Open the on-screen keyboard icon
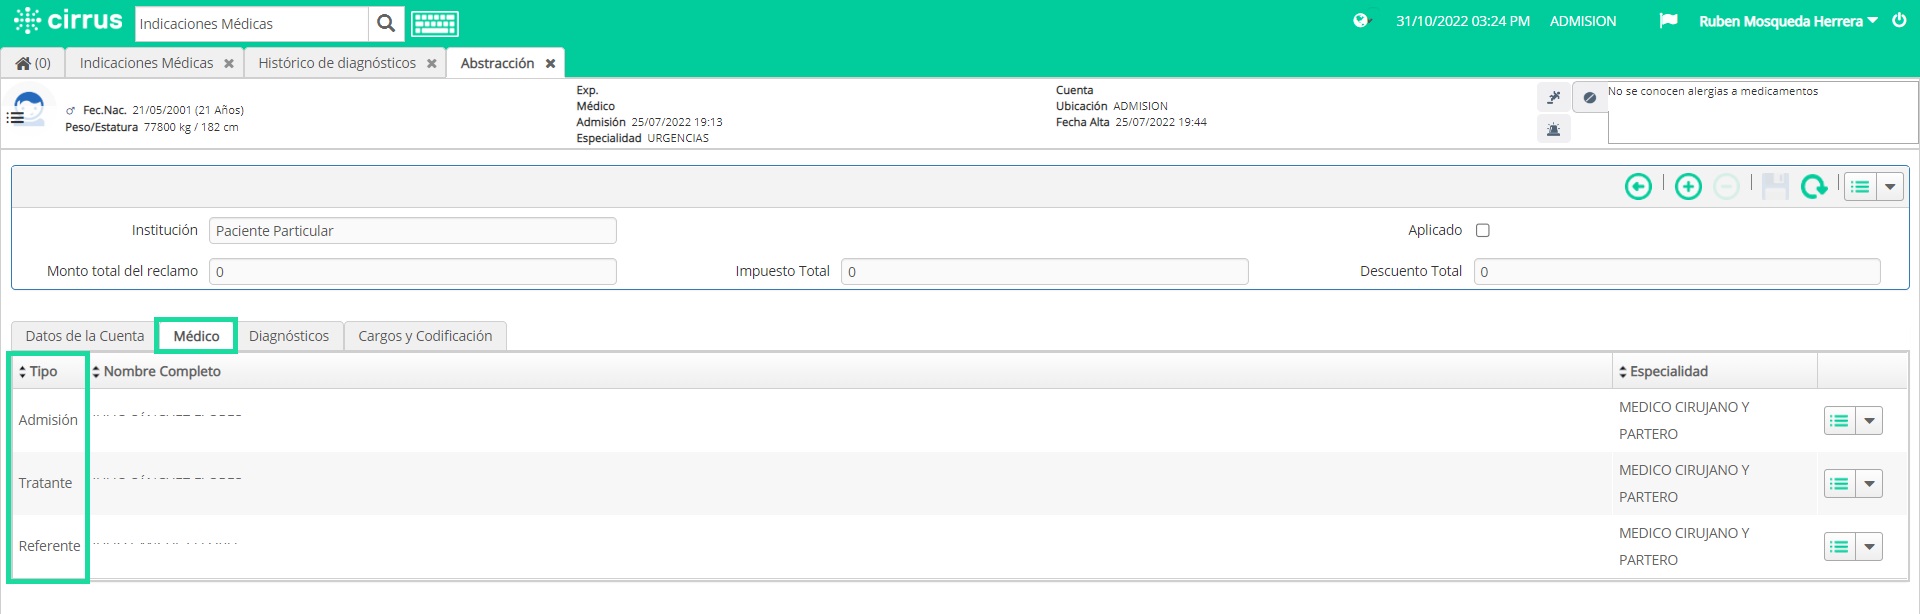The image size is (1920, 614). pos(435,24)
